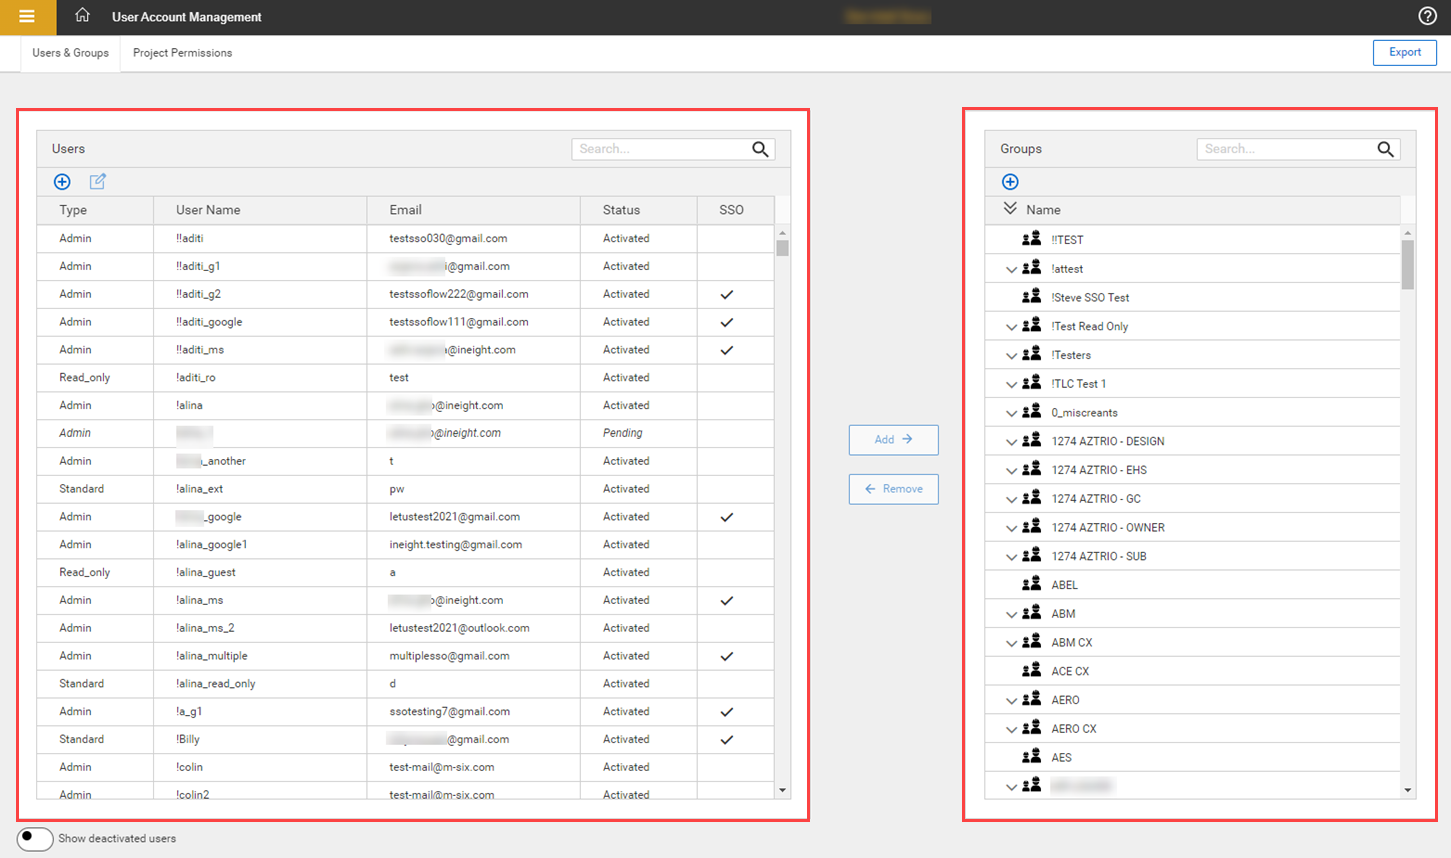Switch to Project Permissions tab
Viewport: 1451px width, 858px height.
(182, 53)
